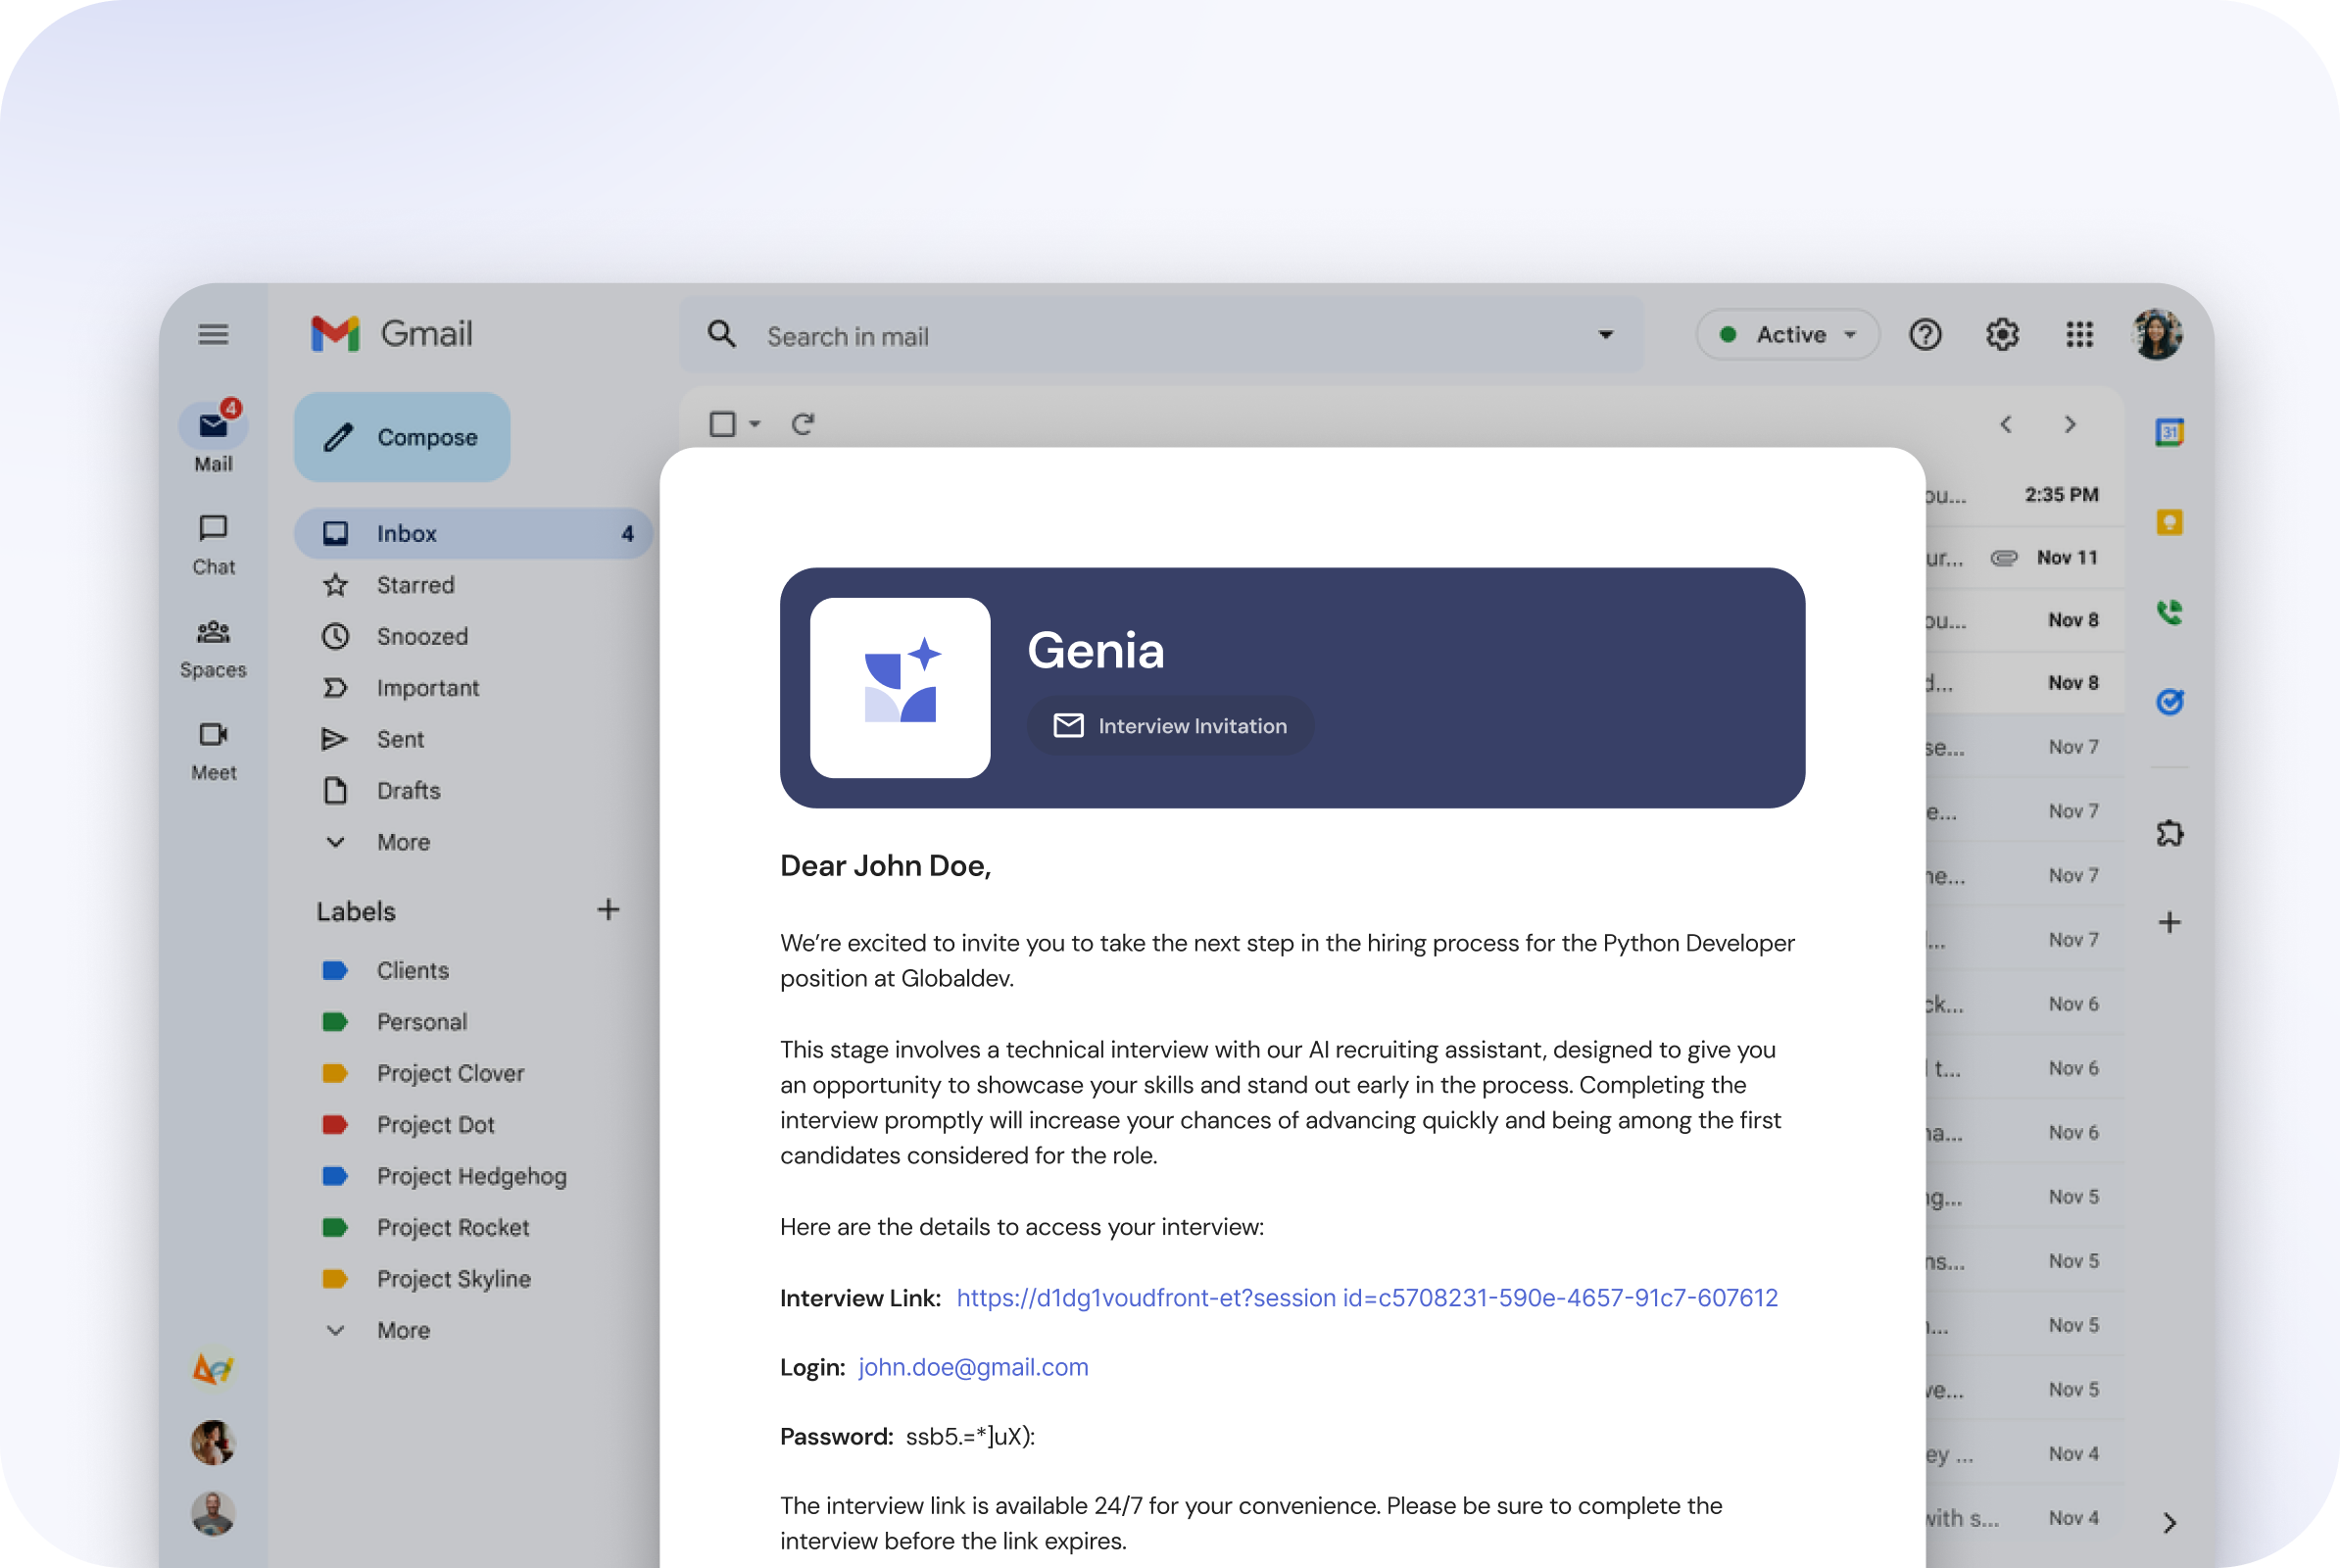The height and width of the screenshot is (1568, 2340).
Task: Open Settings gear icon
Action: click(x=2002, y=334)
